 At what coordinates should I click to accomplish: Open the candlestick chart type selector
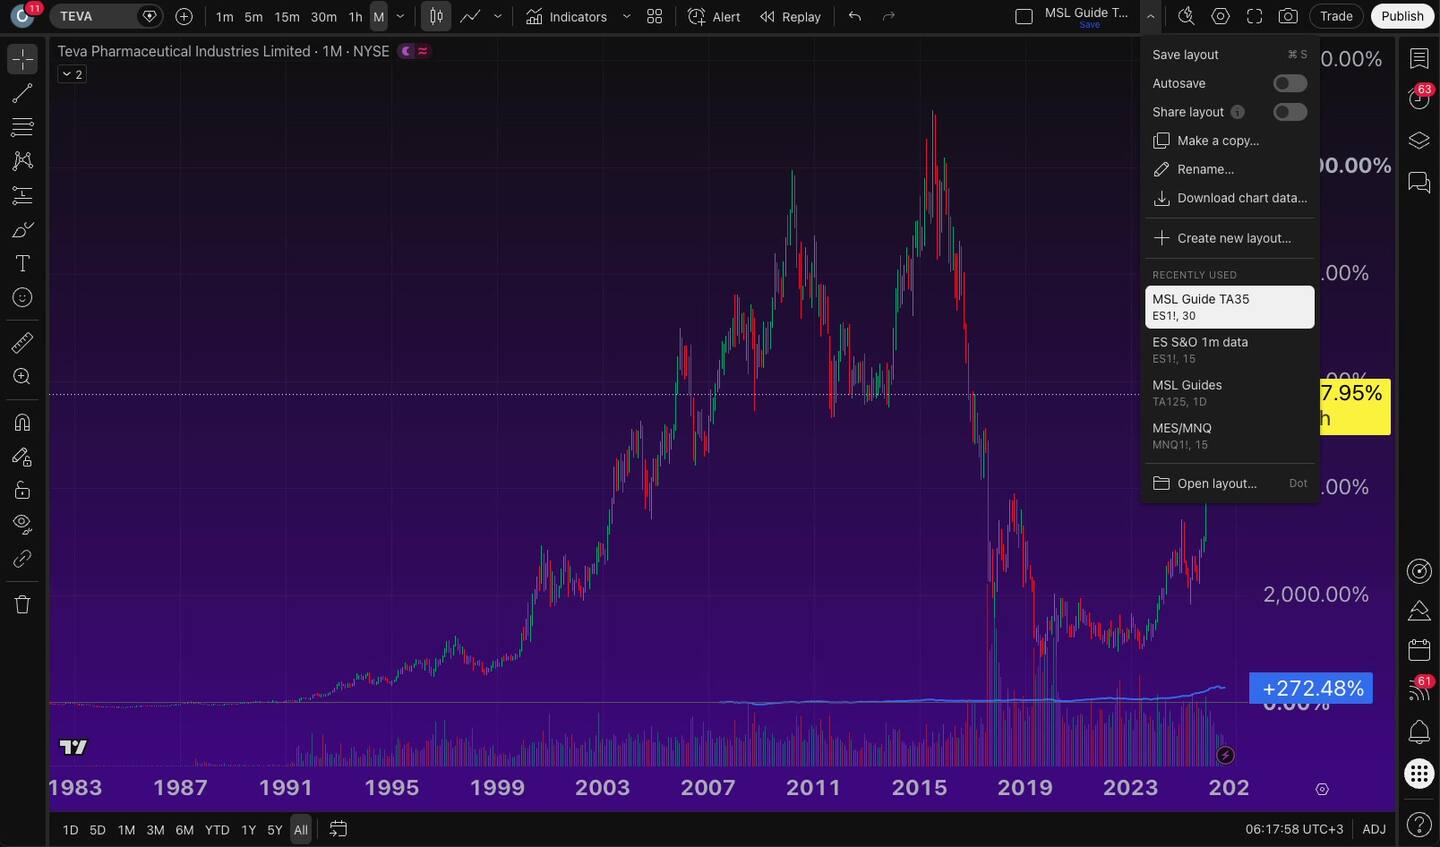coord(436,16)
